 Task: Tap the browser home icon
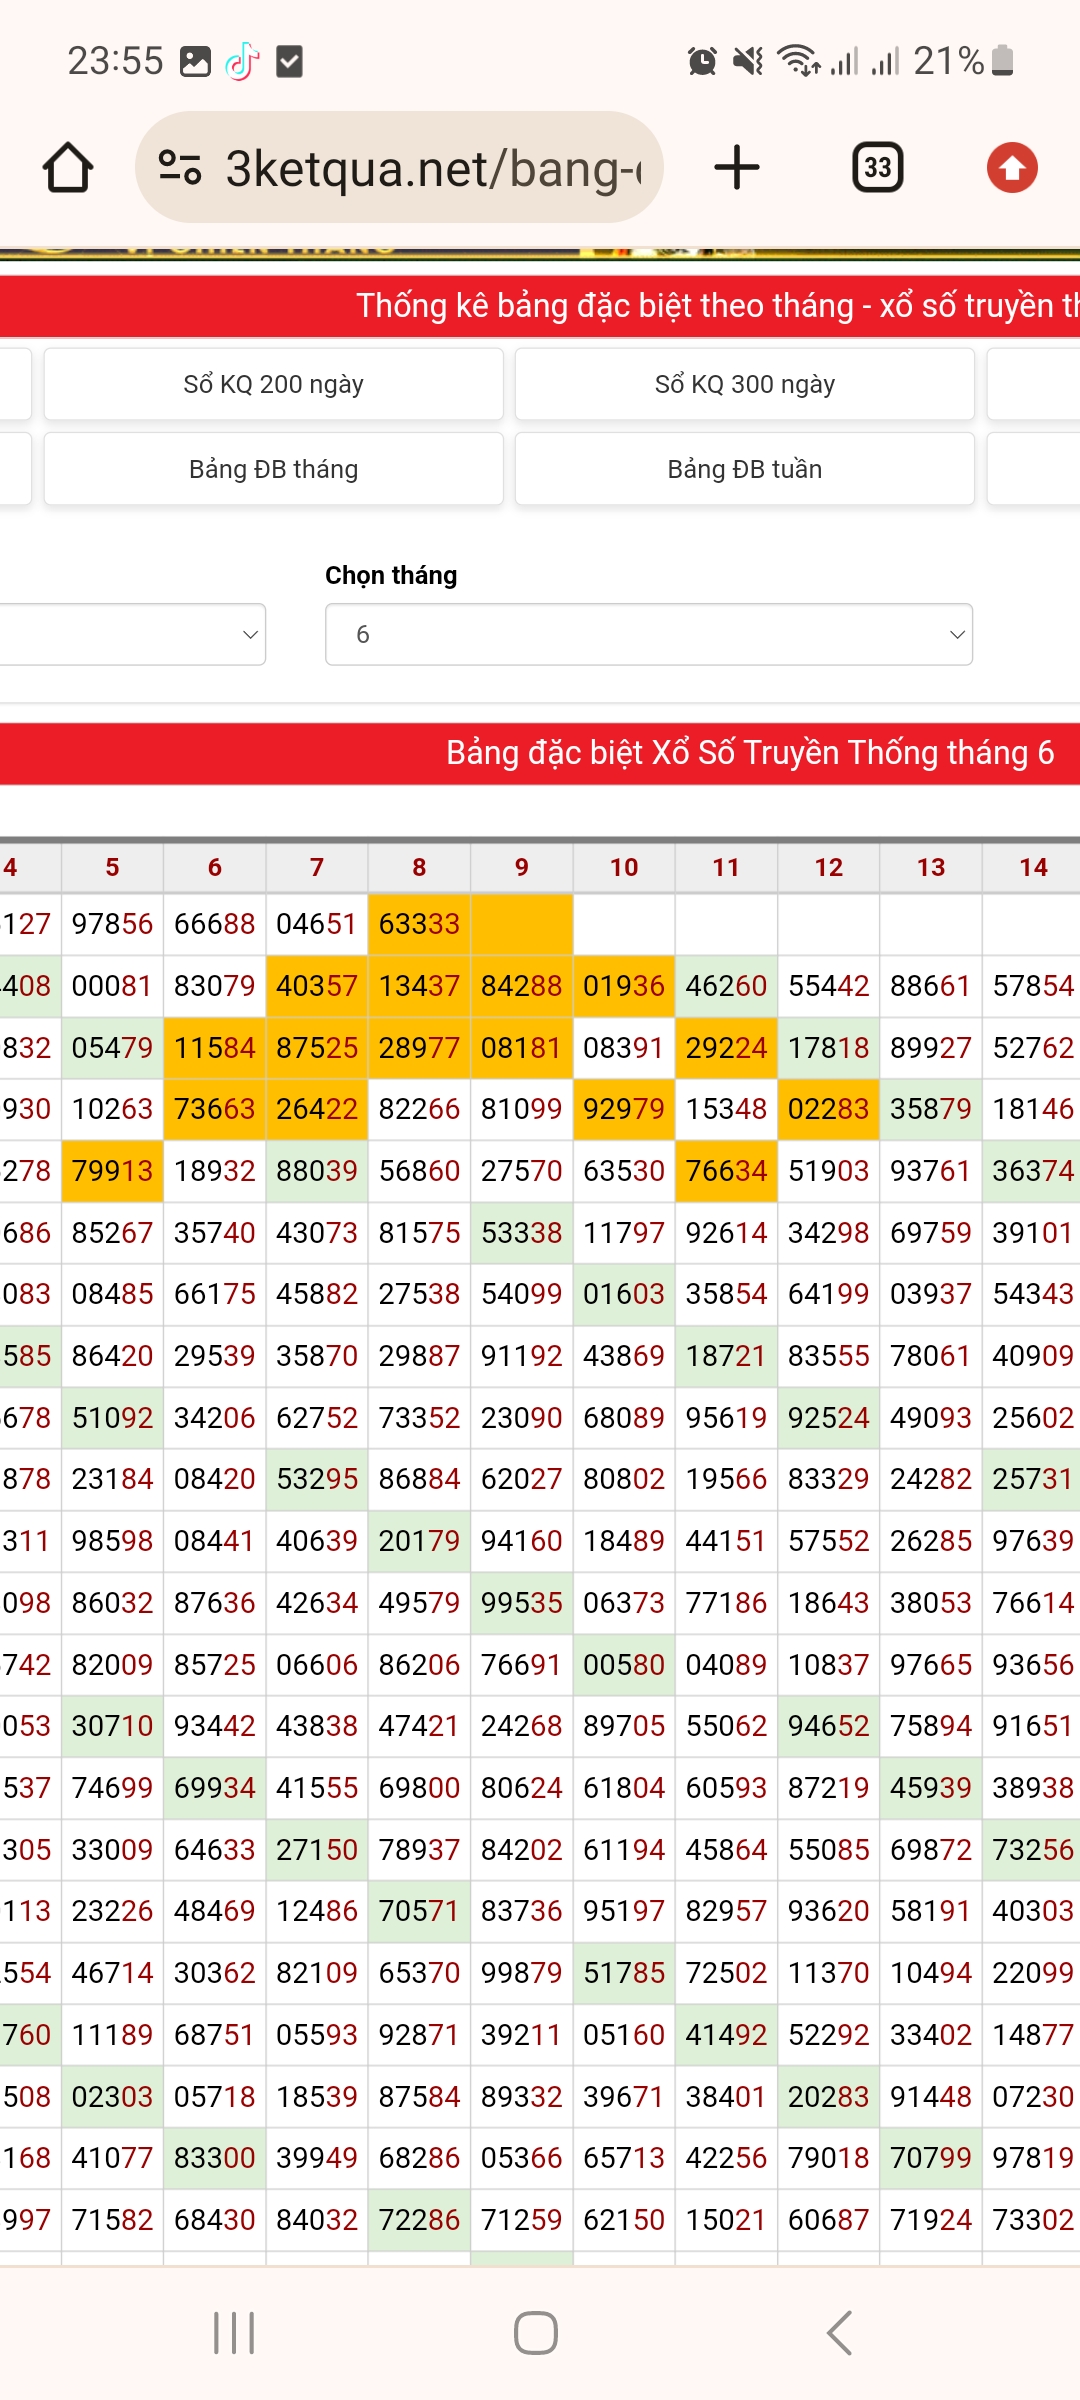pos(68,168)
